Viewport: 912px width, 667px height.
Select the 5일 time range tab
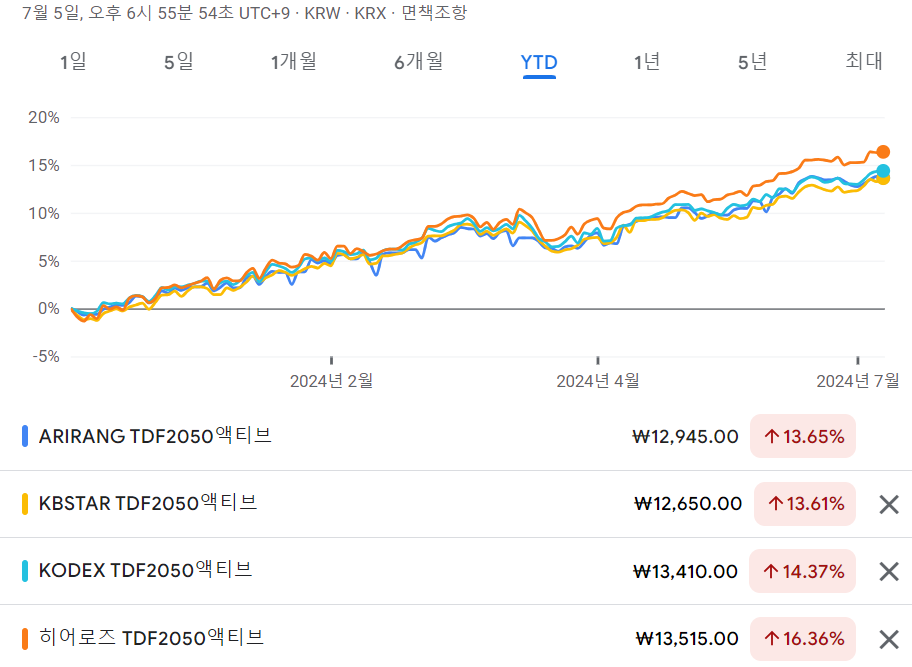(x=179, y=61)
